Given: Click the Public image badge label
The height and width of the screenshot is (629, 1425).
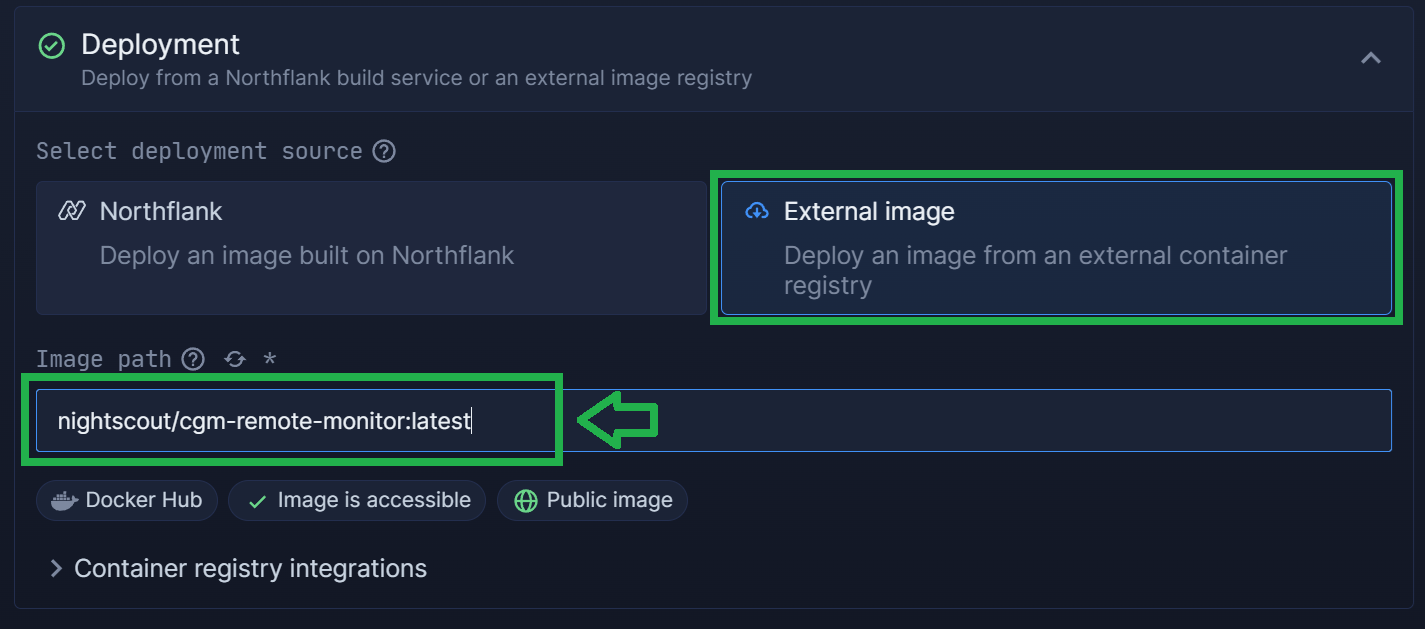Looking at the screenshot, I should click(x=610, y=500).
